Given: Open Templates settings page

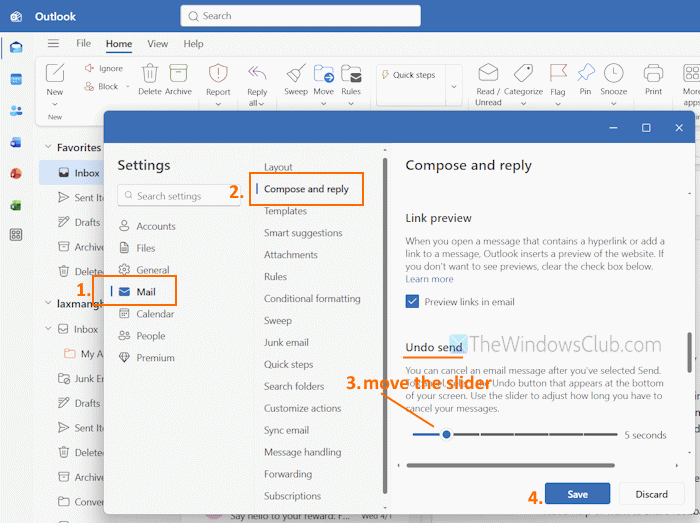Looking at the screenshot, I should coord(285,211).
